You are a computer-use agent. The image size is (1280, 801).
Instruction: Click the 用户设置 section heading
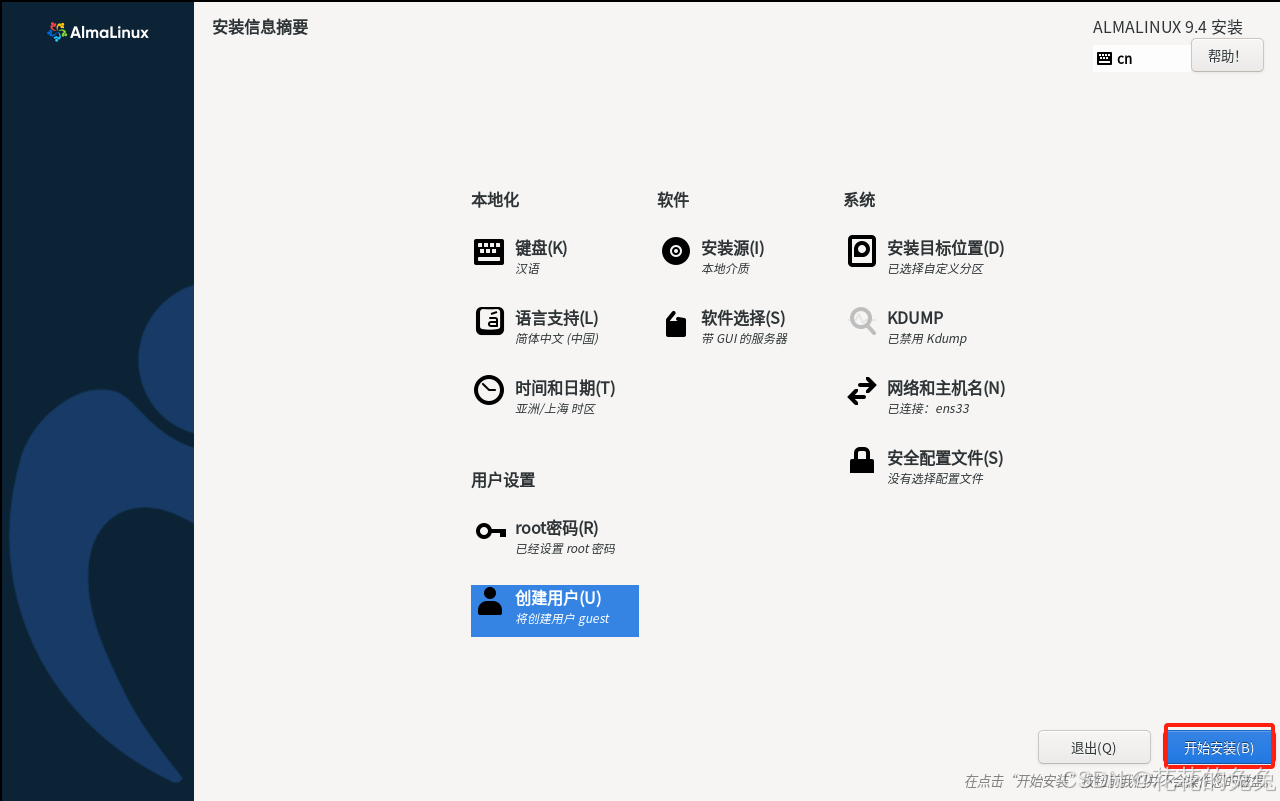[x=503, y=480]
